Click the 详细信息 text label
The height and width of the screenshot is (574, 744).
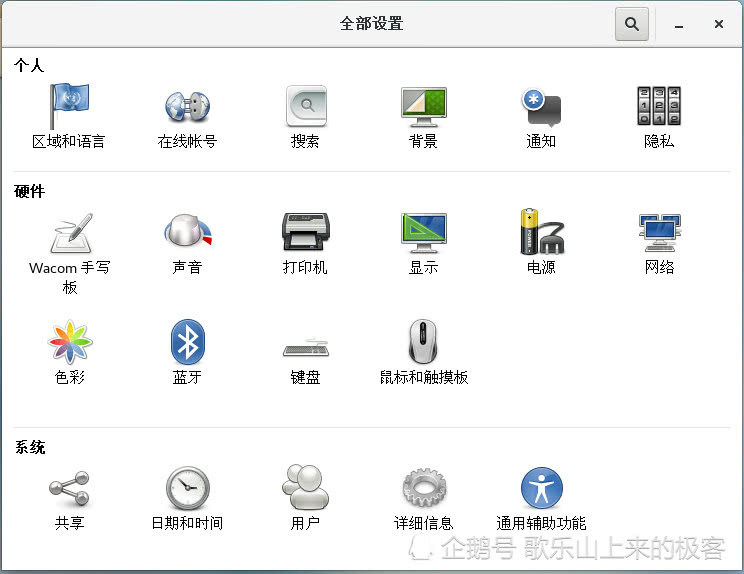[x=424, y=523]
